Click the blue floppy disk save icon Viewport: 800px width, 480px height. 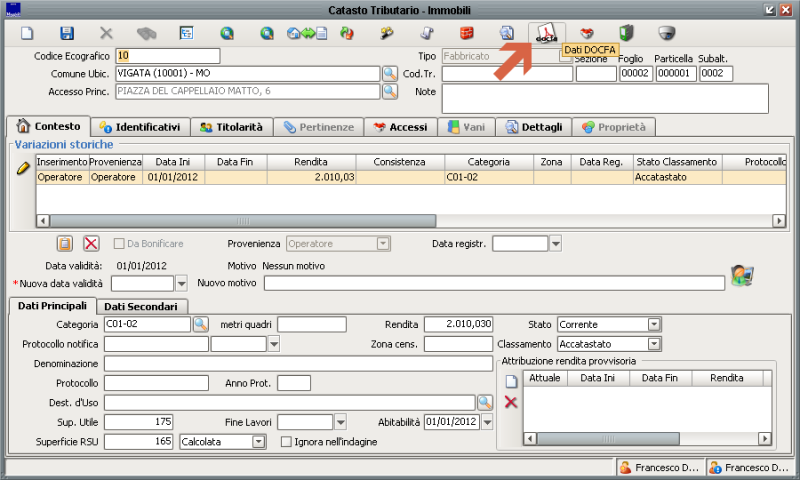pos(67,33)
